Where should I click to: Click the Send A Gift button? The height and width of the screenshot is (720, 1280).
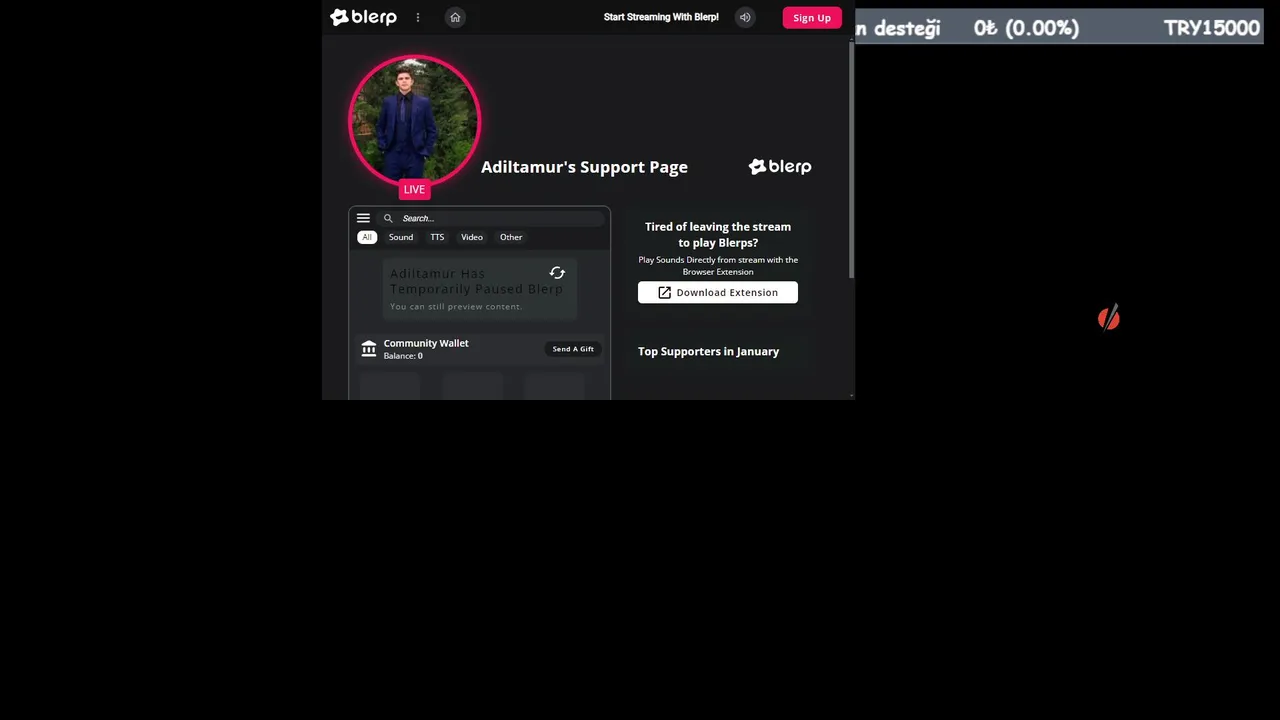(573, 349)
